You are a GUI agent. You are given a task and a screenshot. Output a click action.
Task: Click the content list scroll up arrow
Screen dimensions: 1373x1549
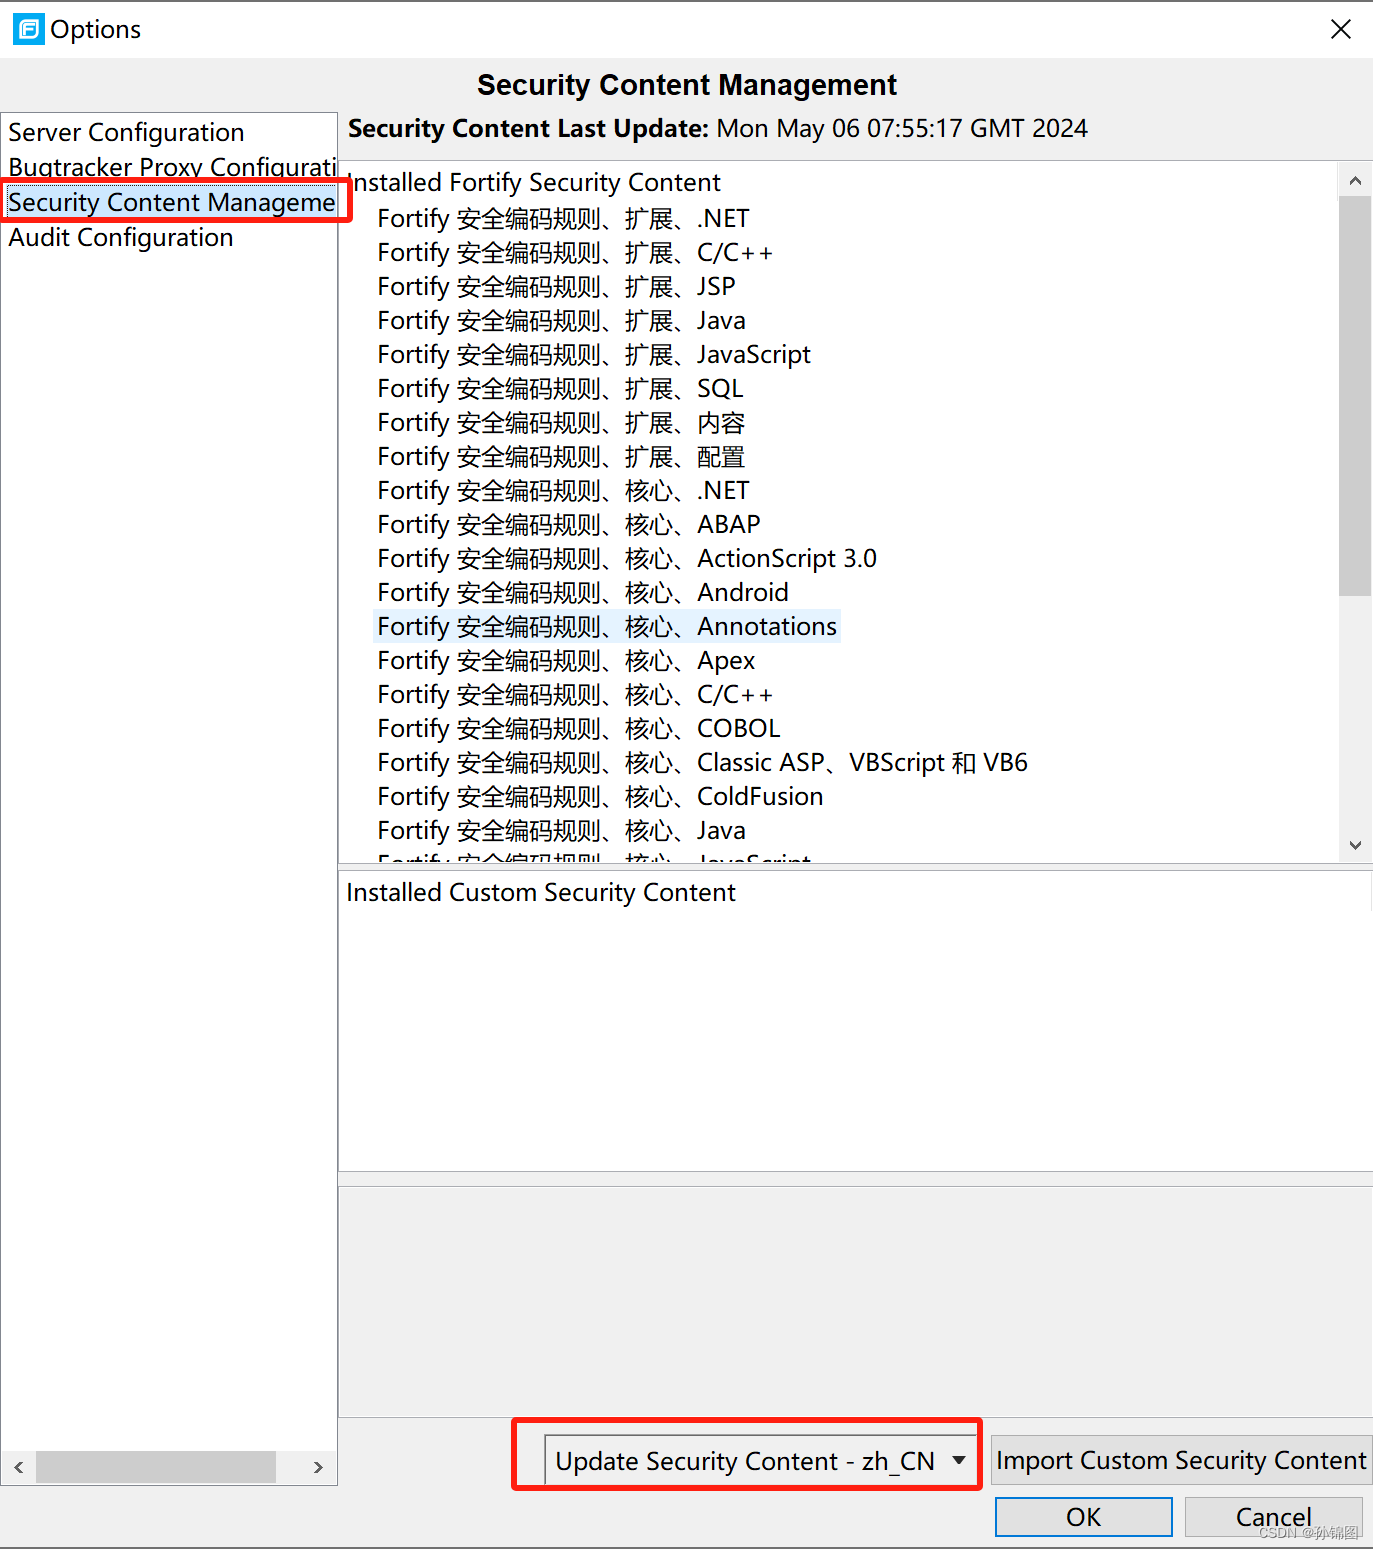[1355, 181]
